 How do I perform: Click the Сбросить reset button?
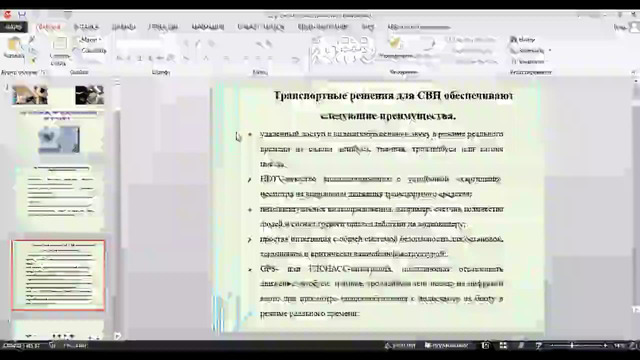click(91, 51)
